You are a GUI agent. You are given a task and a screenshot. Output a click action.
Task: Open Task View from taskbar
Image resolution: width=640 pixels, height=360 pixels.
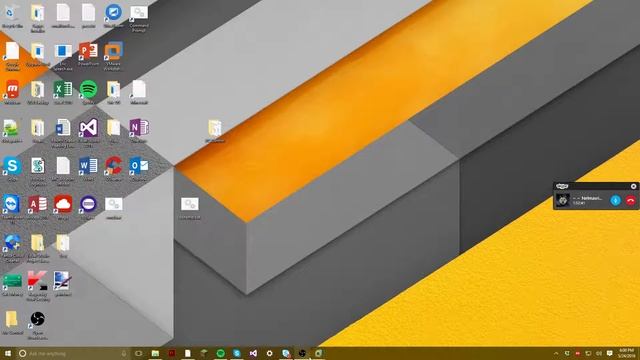tap(138, 353)
